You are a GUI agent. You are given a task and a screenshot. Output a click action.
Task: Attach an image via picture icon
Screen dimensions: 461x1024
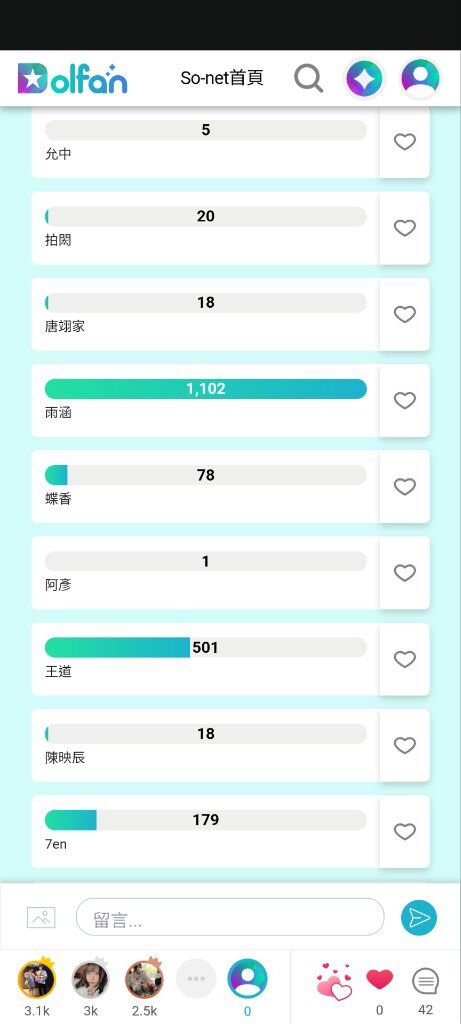(41, 918)
